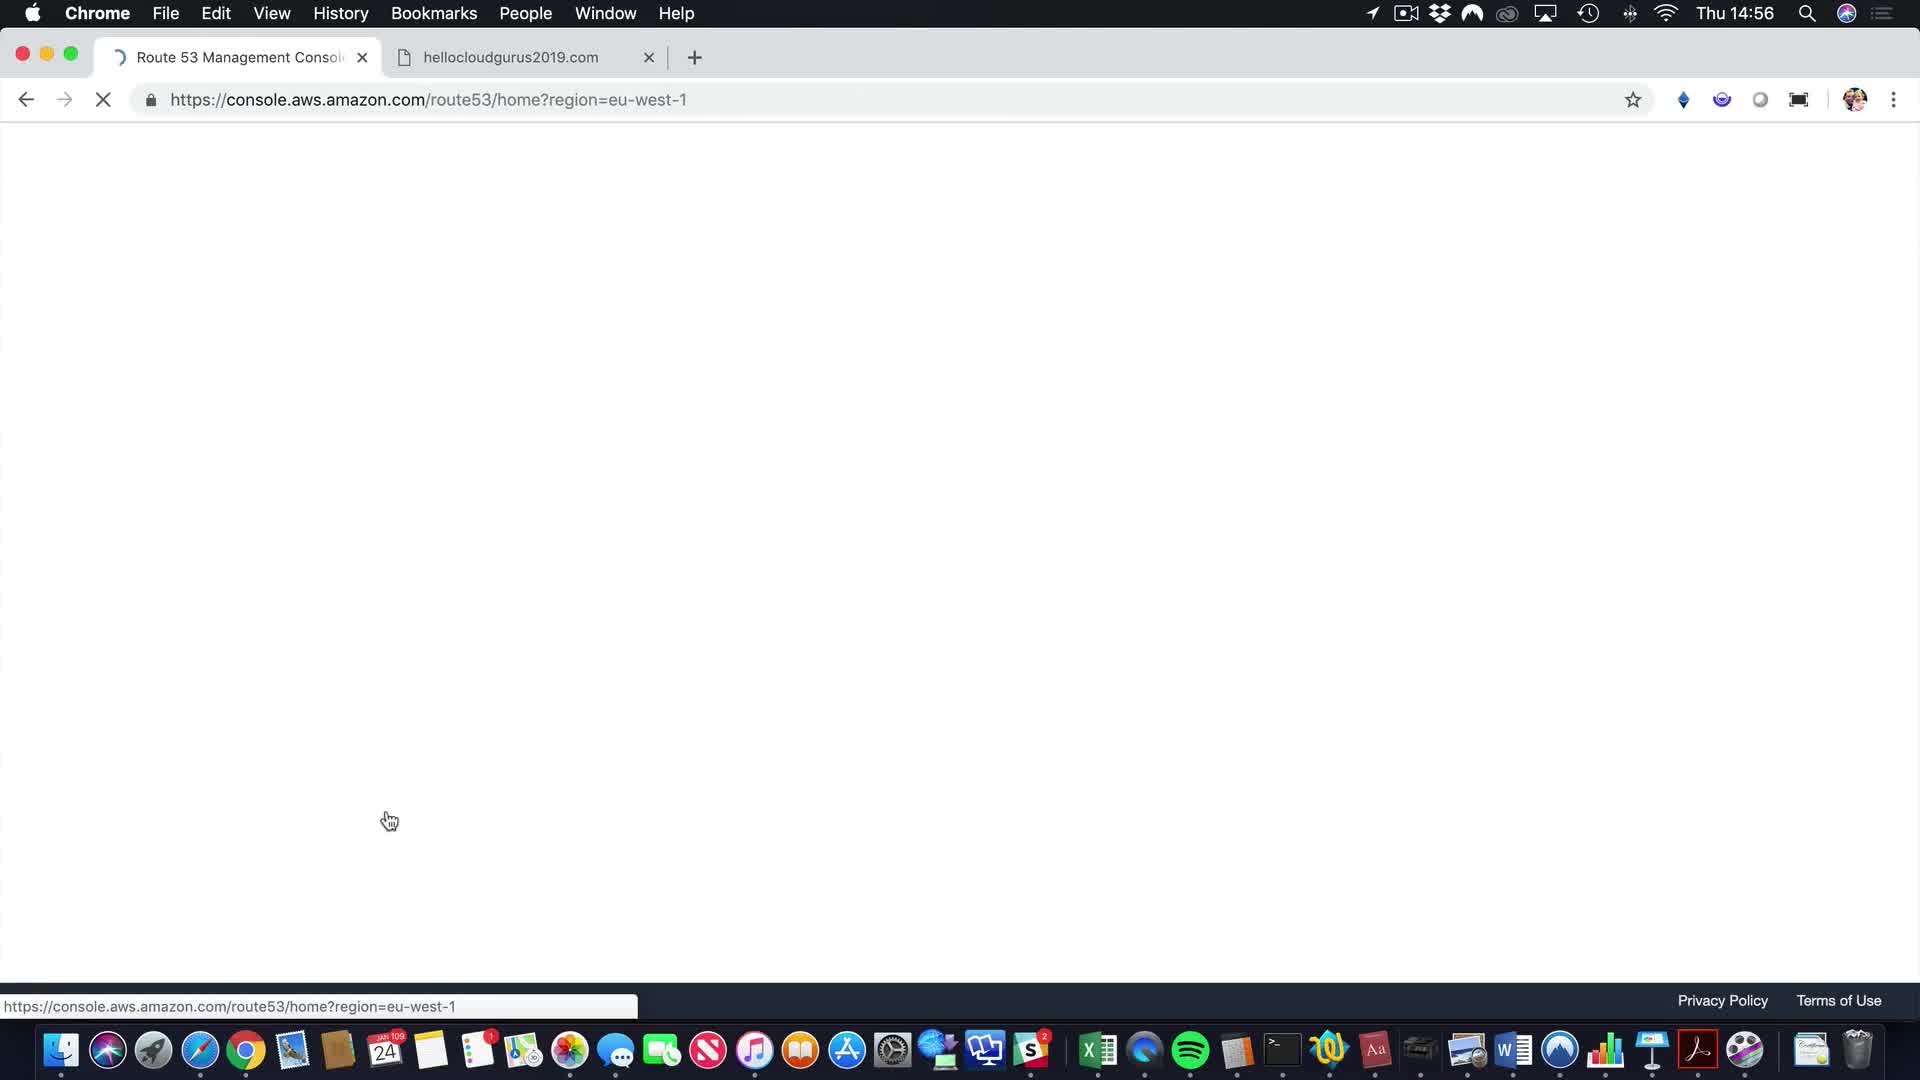Click the lock site-info icon
Viewport: 1920px width, 1080px height.
point(151,100)
